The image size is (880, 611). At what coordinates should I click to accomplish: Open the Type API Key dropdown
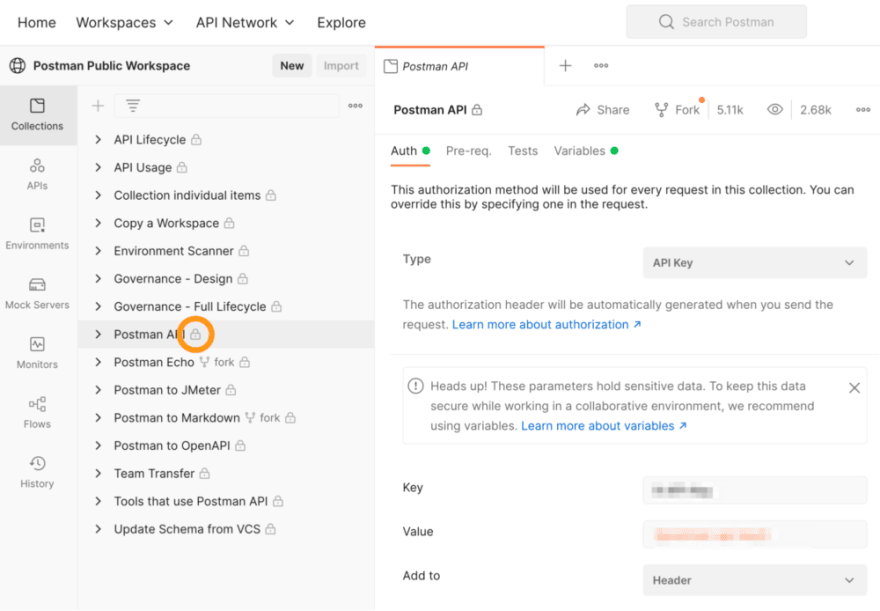[754, 263]
